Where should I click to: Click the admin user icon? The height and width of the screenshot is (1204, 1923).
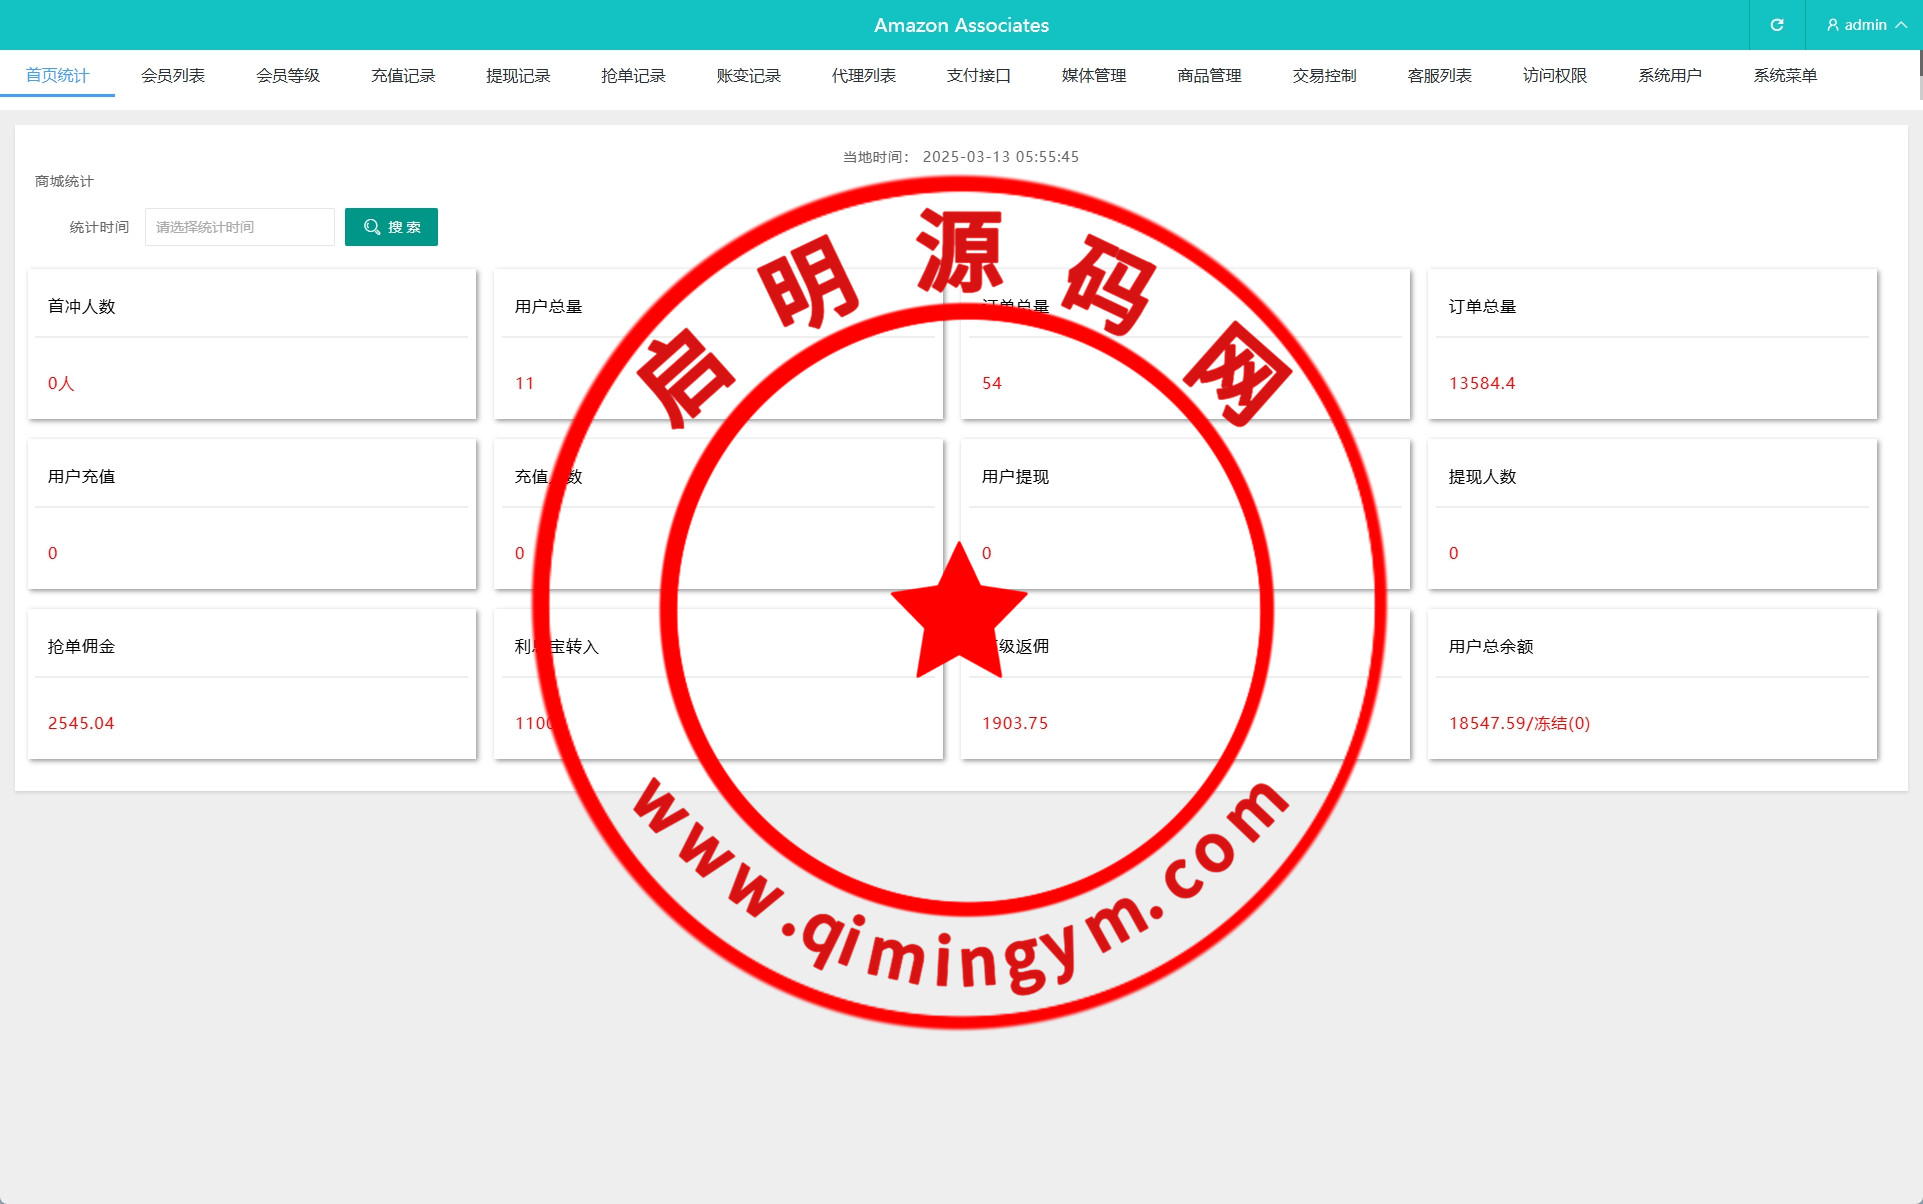pos(1832,25)
